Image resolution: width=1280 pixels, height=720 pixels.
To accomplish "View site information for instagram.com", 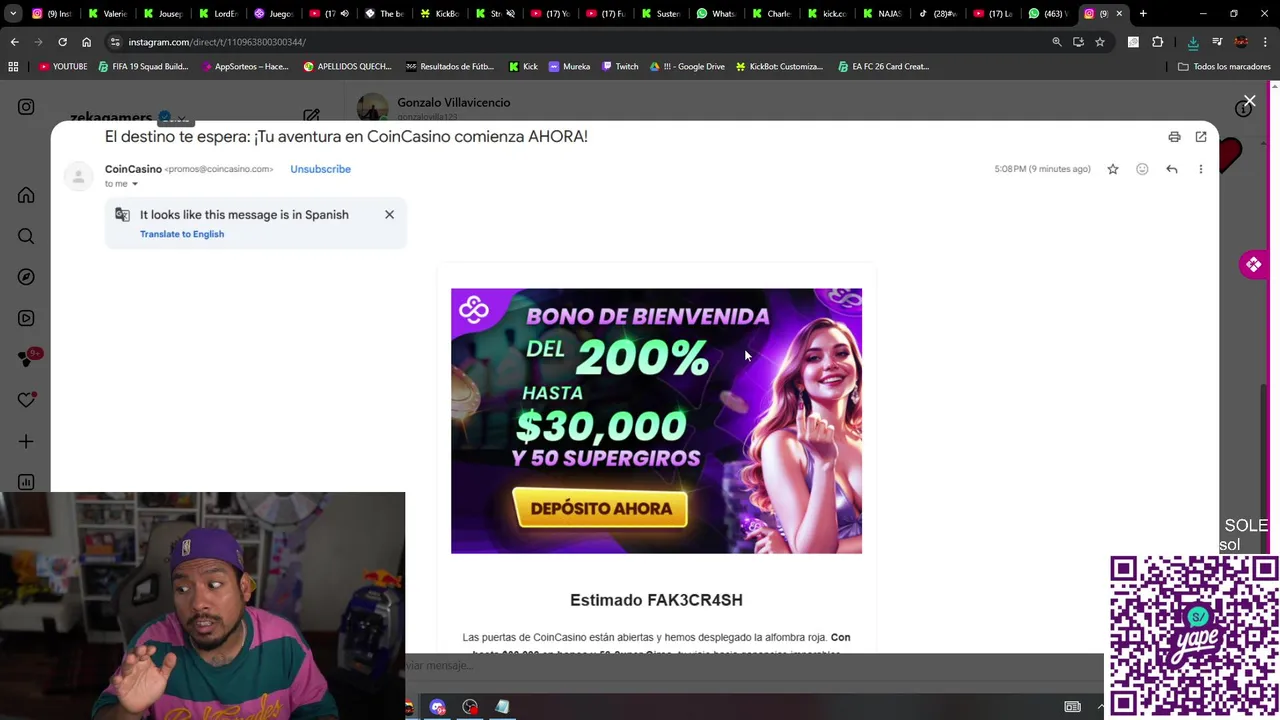I will pos(115,42).
